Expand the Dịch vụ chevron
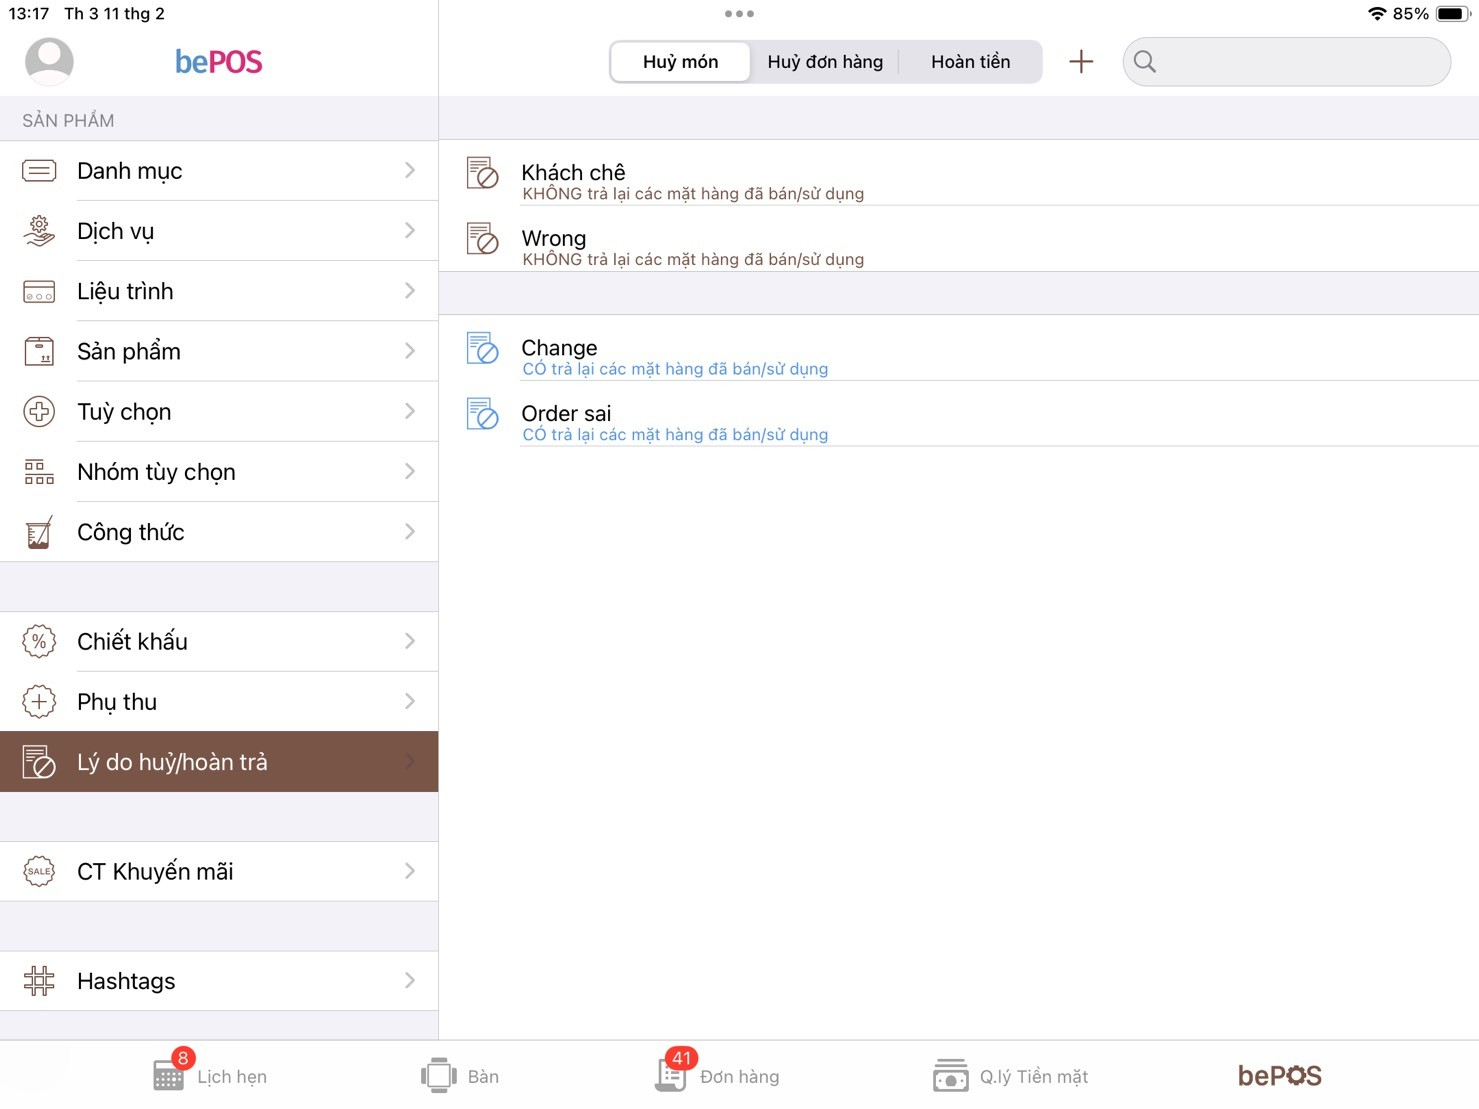Viewport: 1479px width, 1109px height. pos(410,231)
